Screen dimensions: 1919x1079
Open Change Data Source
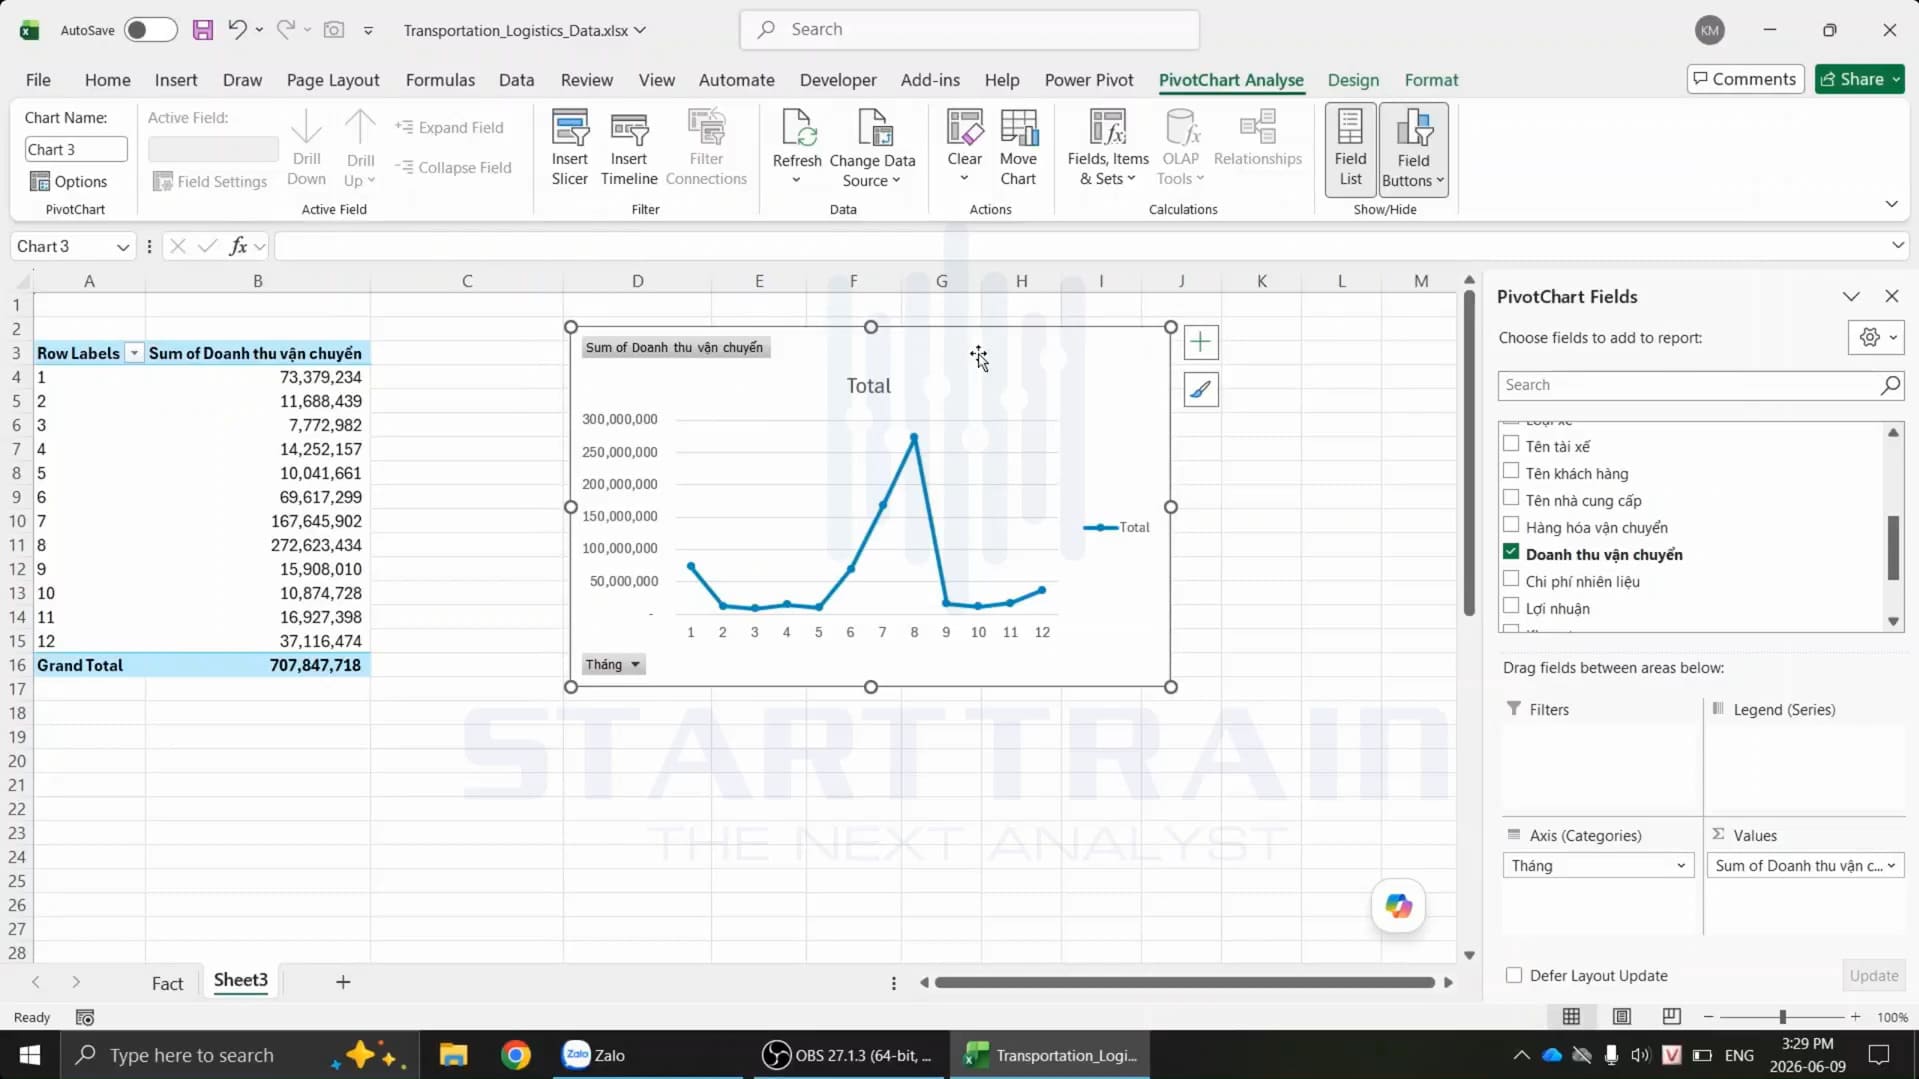[872, 148]
